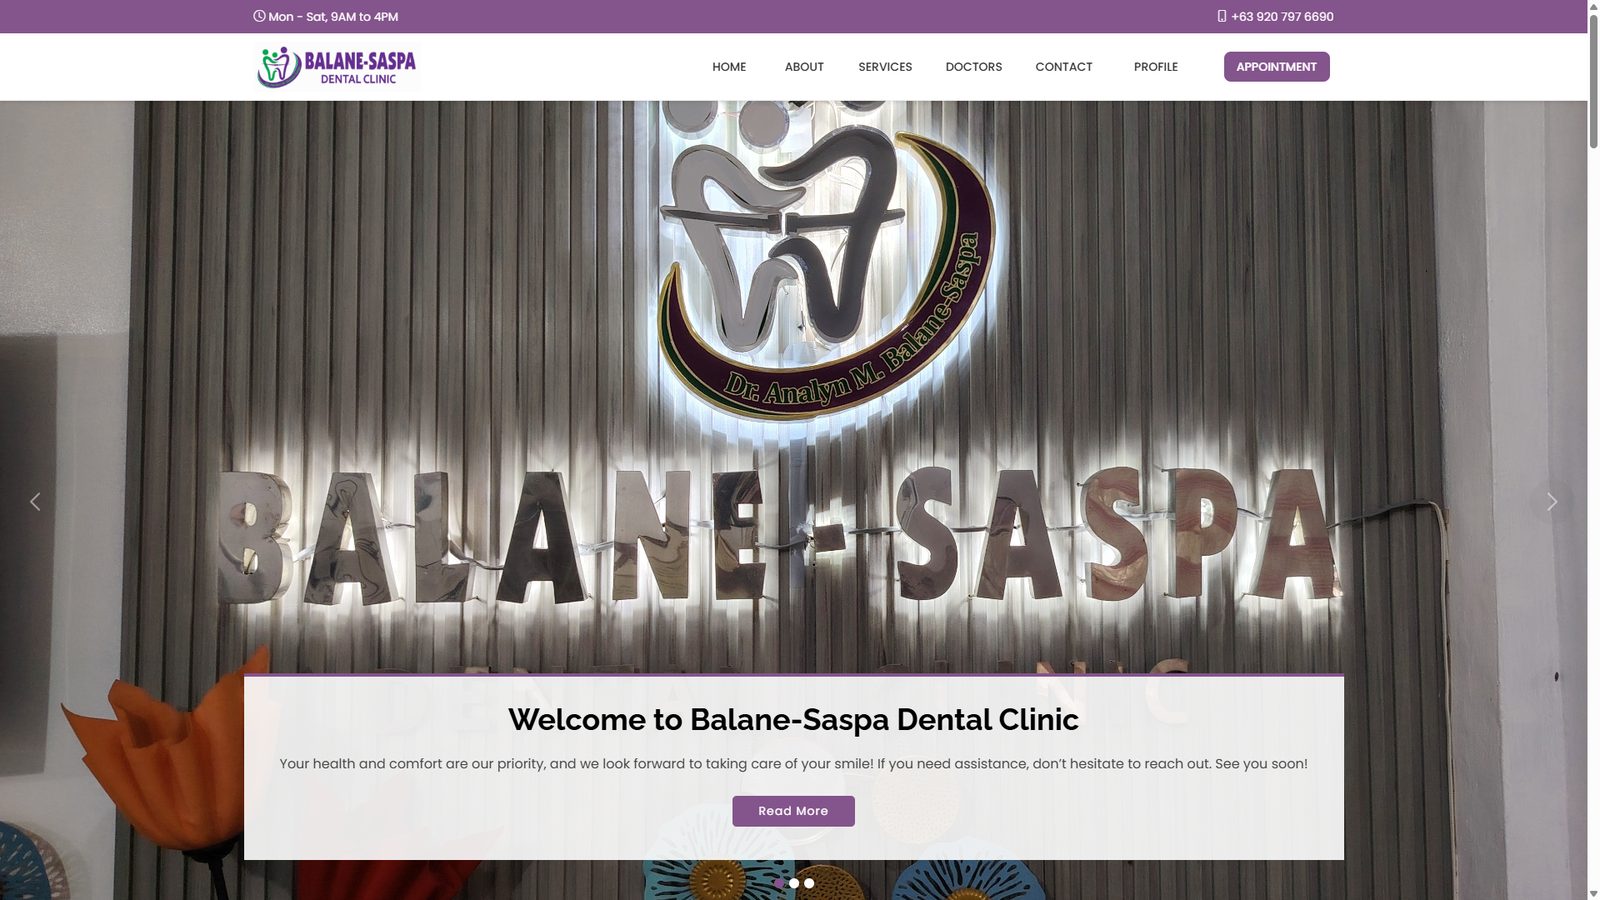The image size is (1600, 900).
Task: Click the clock icon beside the opening hours
Action: 259,16
